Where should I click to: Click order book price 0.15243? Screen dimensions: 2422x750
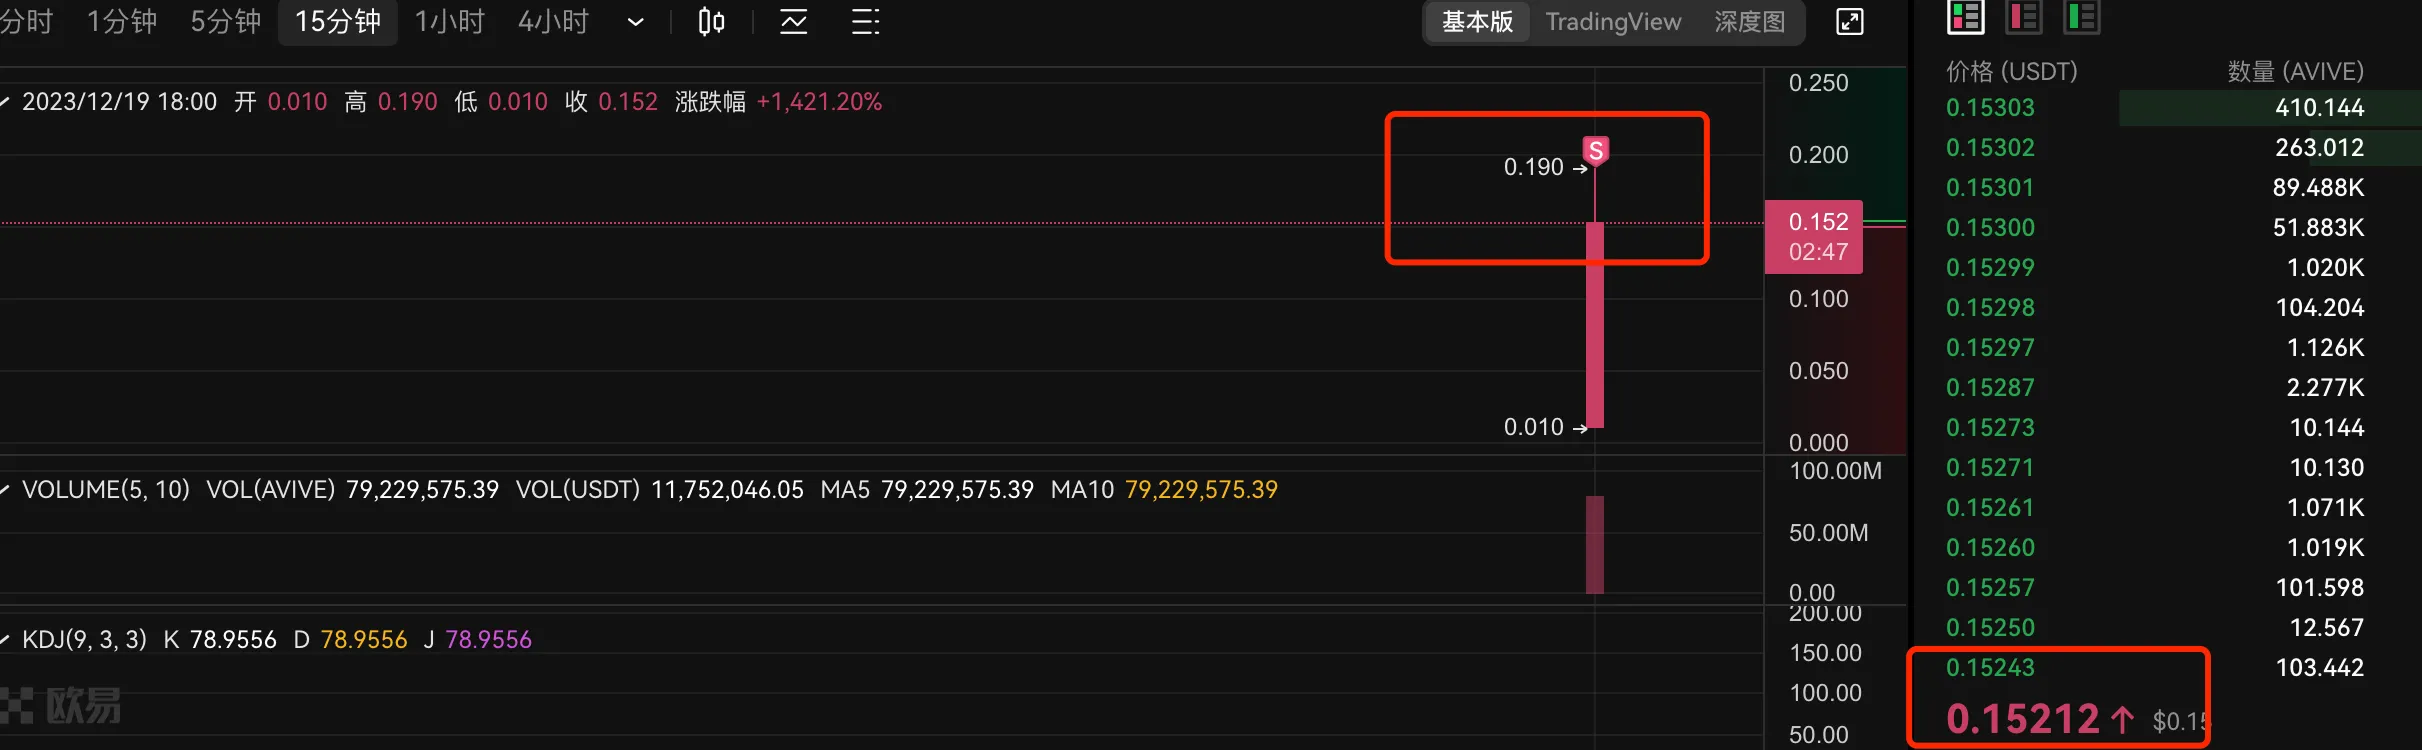tap(1990, 667)
